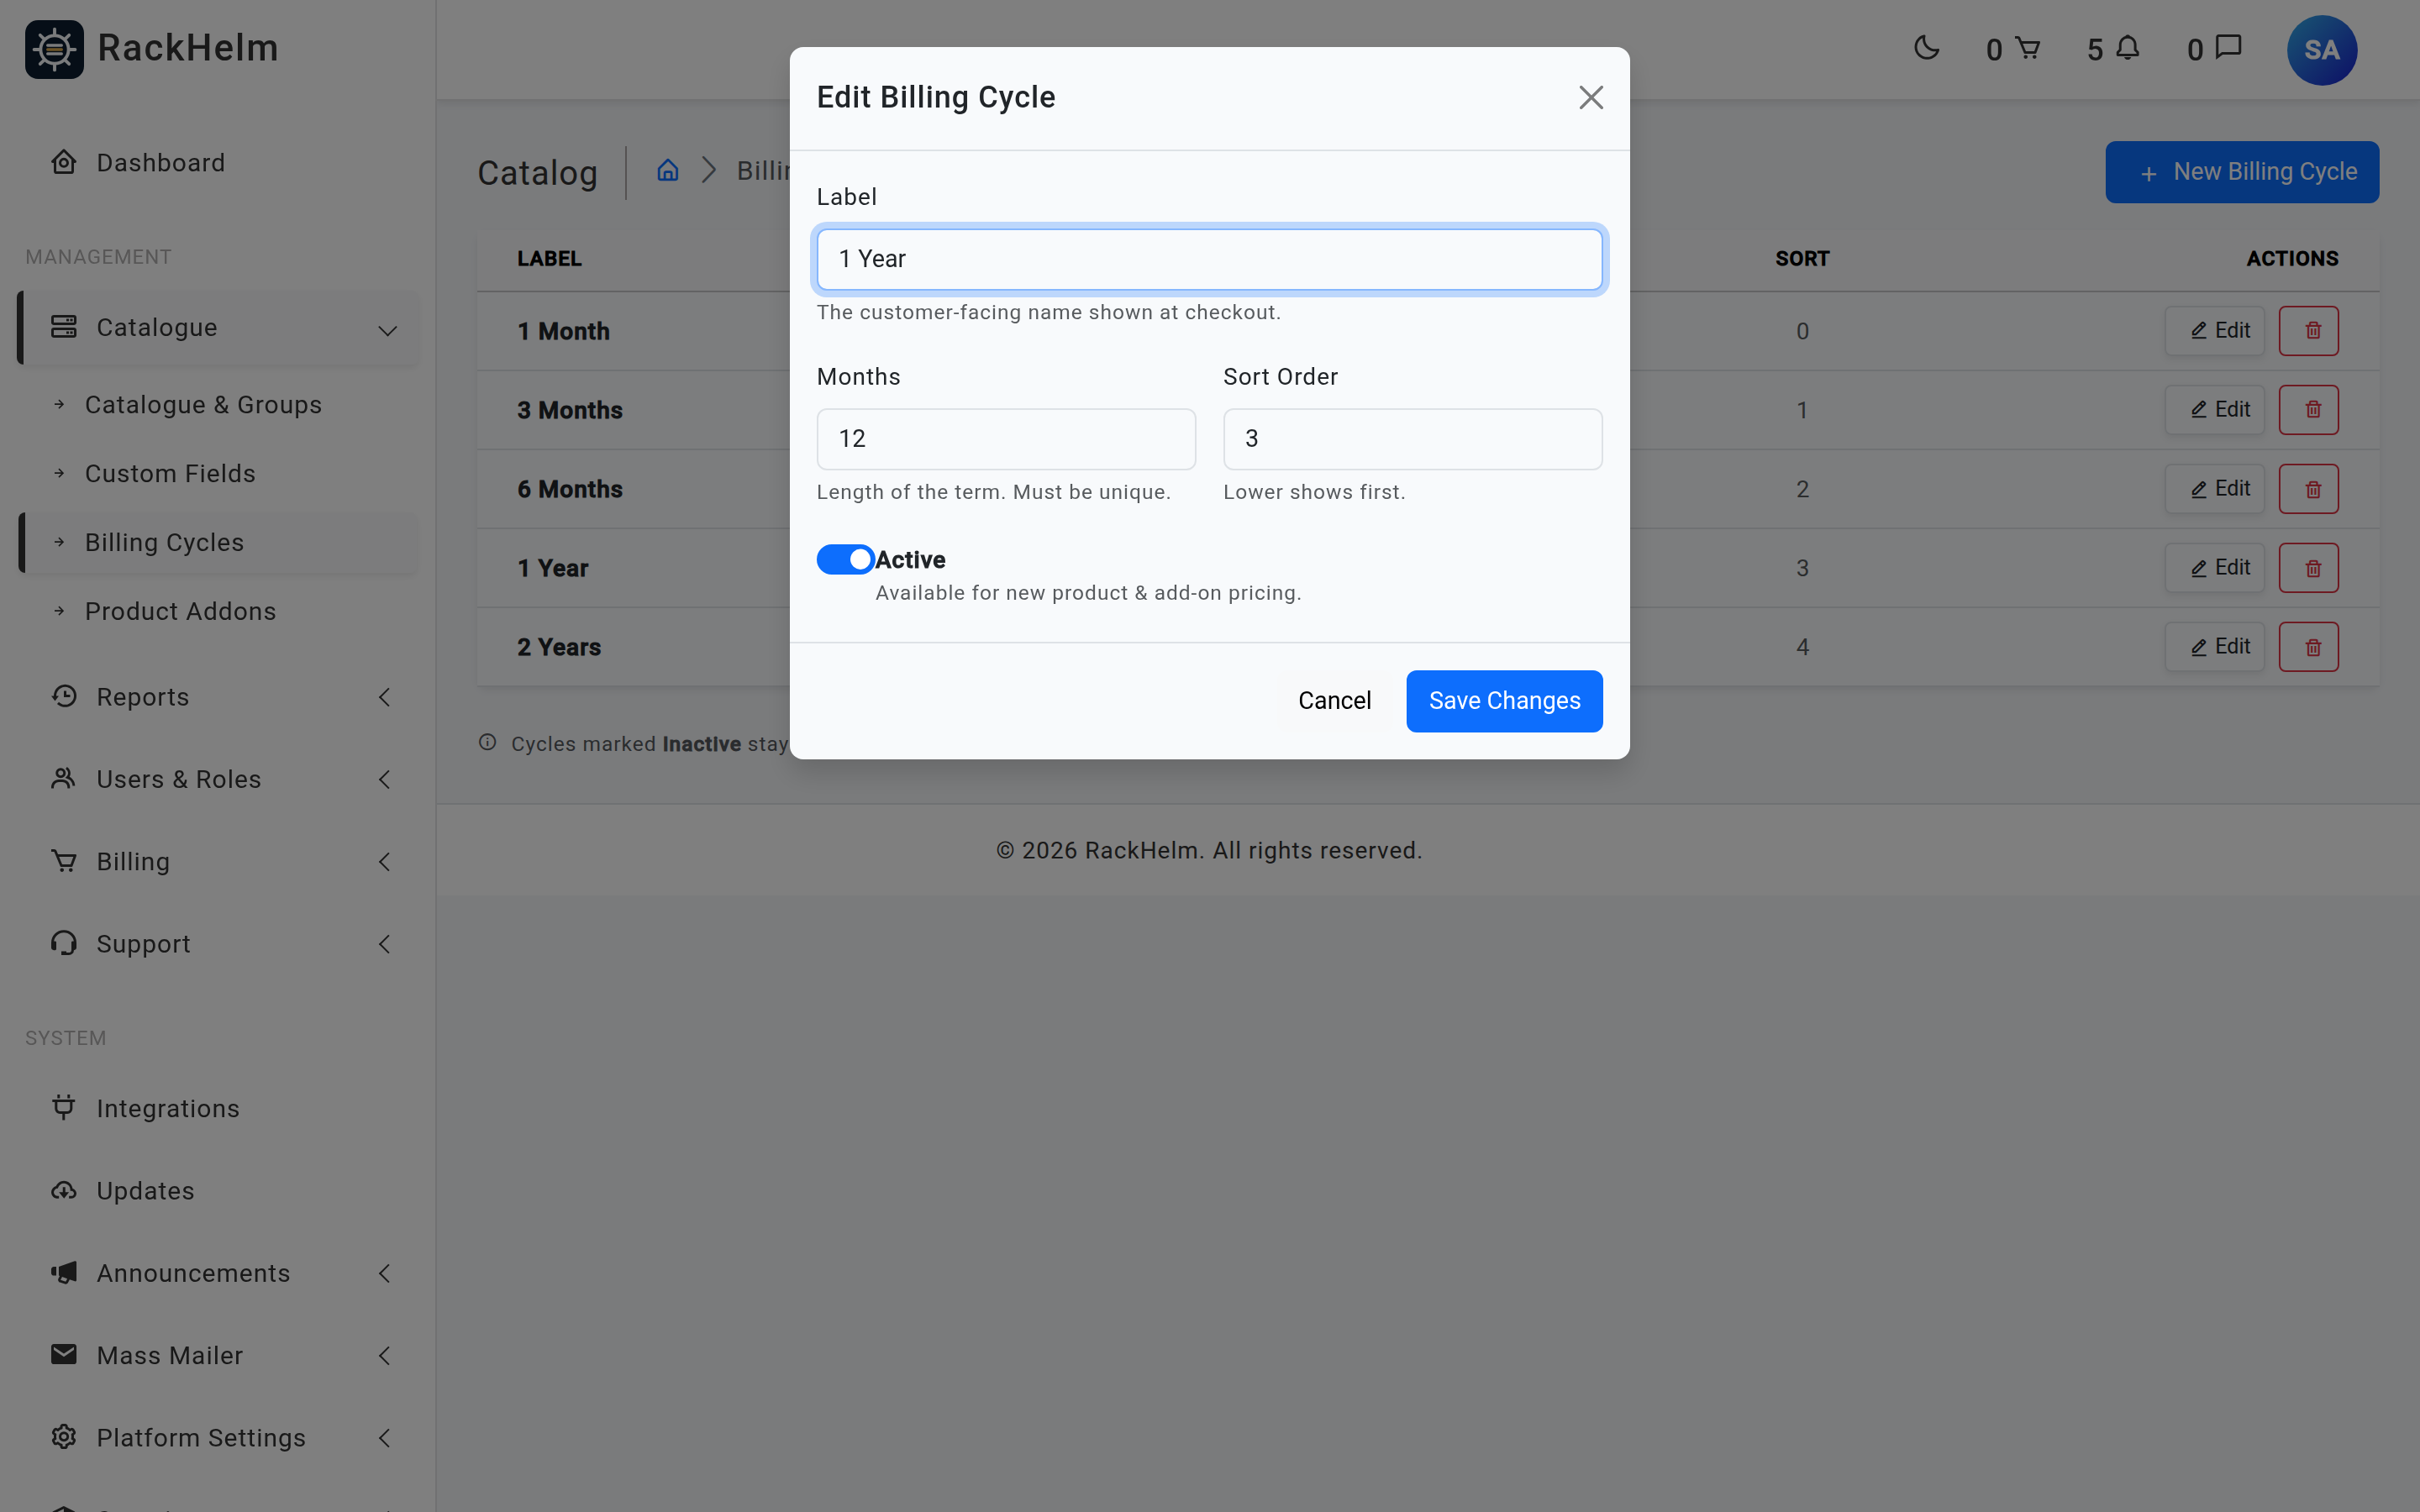Click the 3 Months row label

pos(569,410)
